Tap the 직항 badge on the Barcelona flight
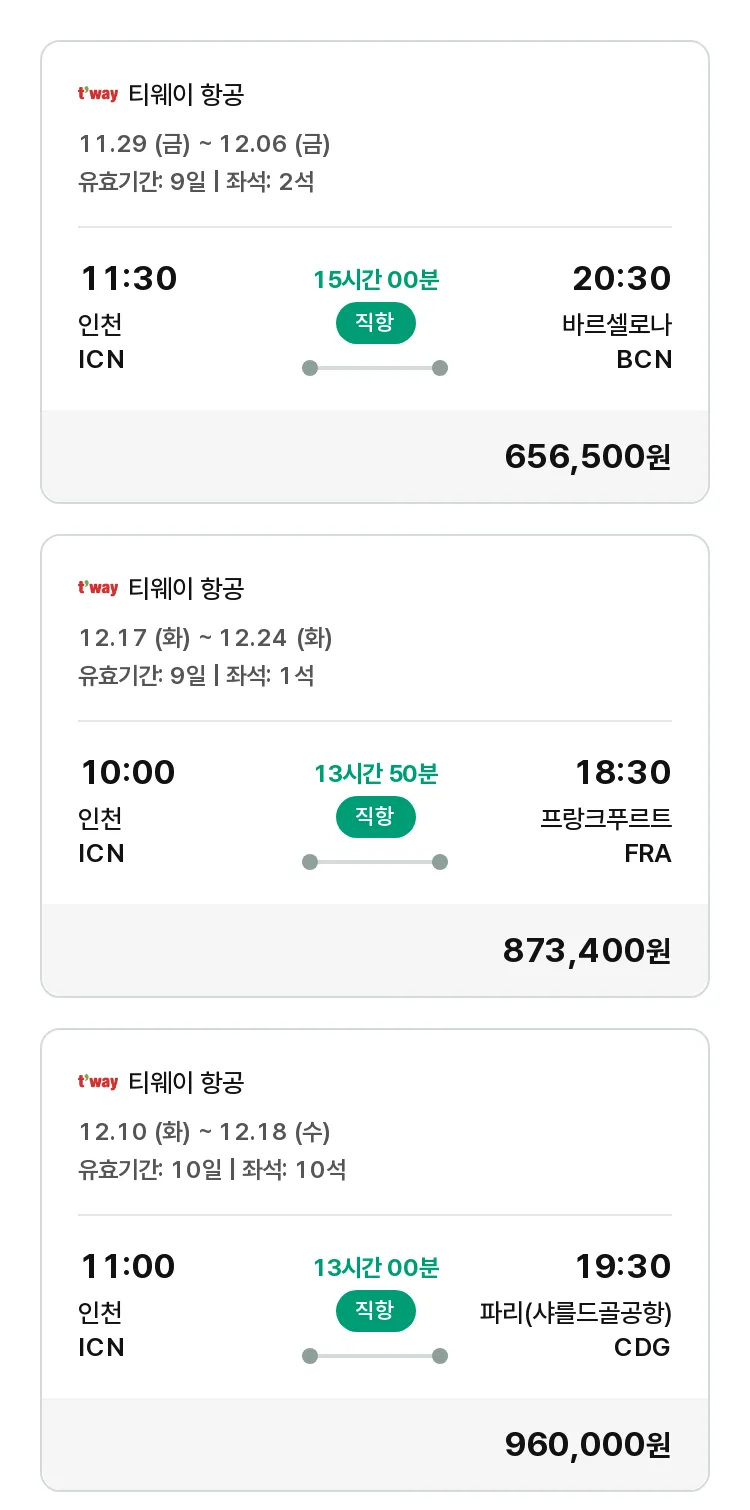 [x=375, y=323]
